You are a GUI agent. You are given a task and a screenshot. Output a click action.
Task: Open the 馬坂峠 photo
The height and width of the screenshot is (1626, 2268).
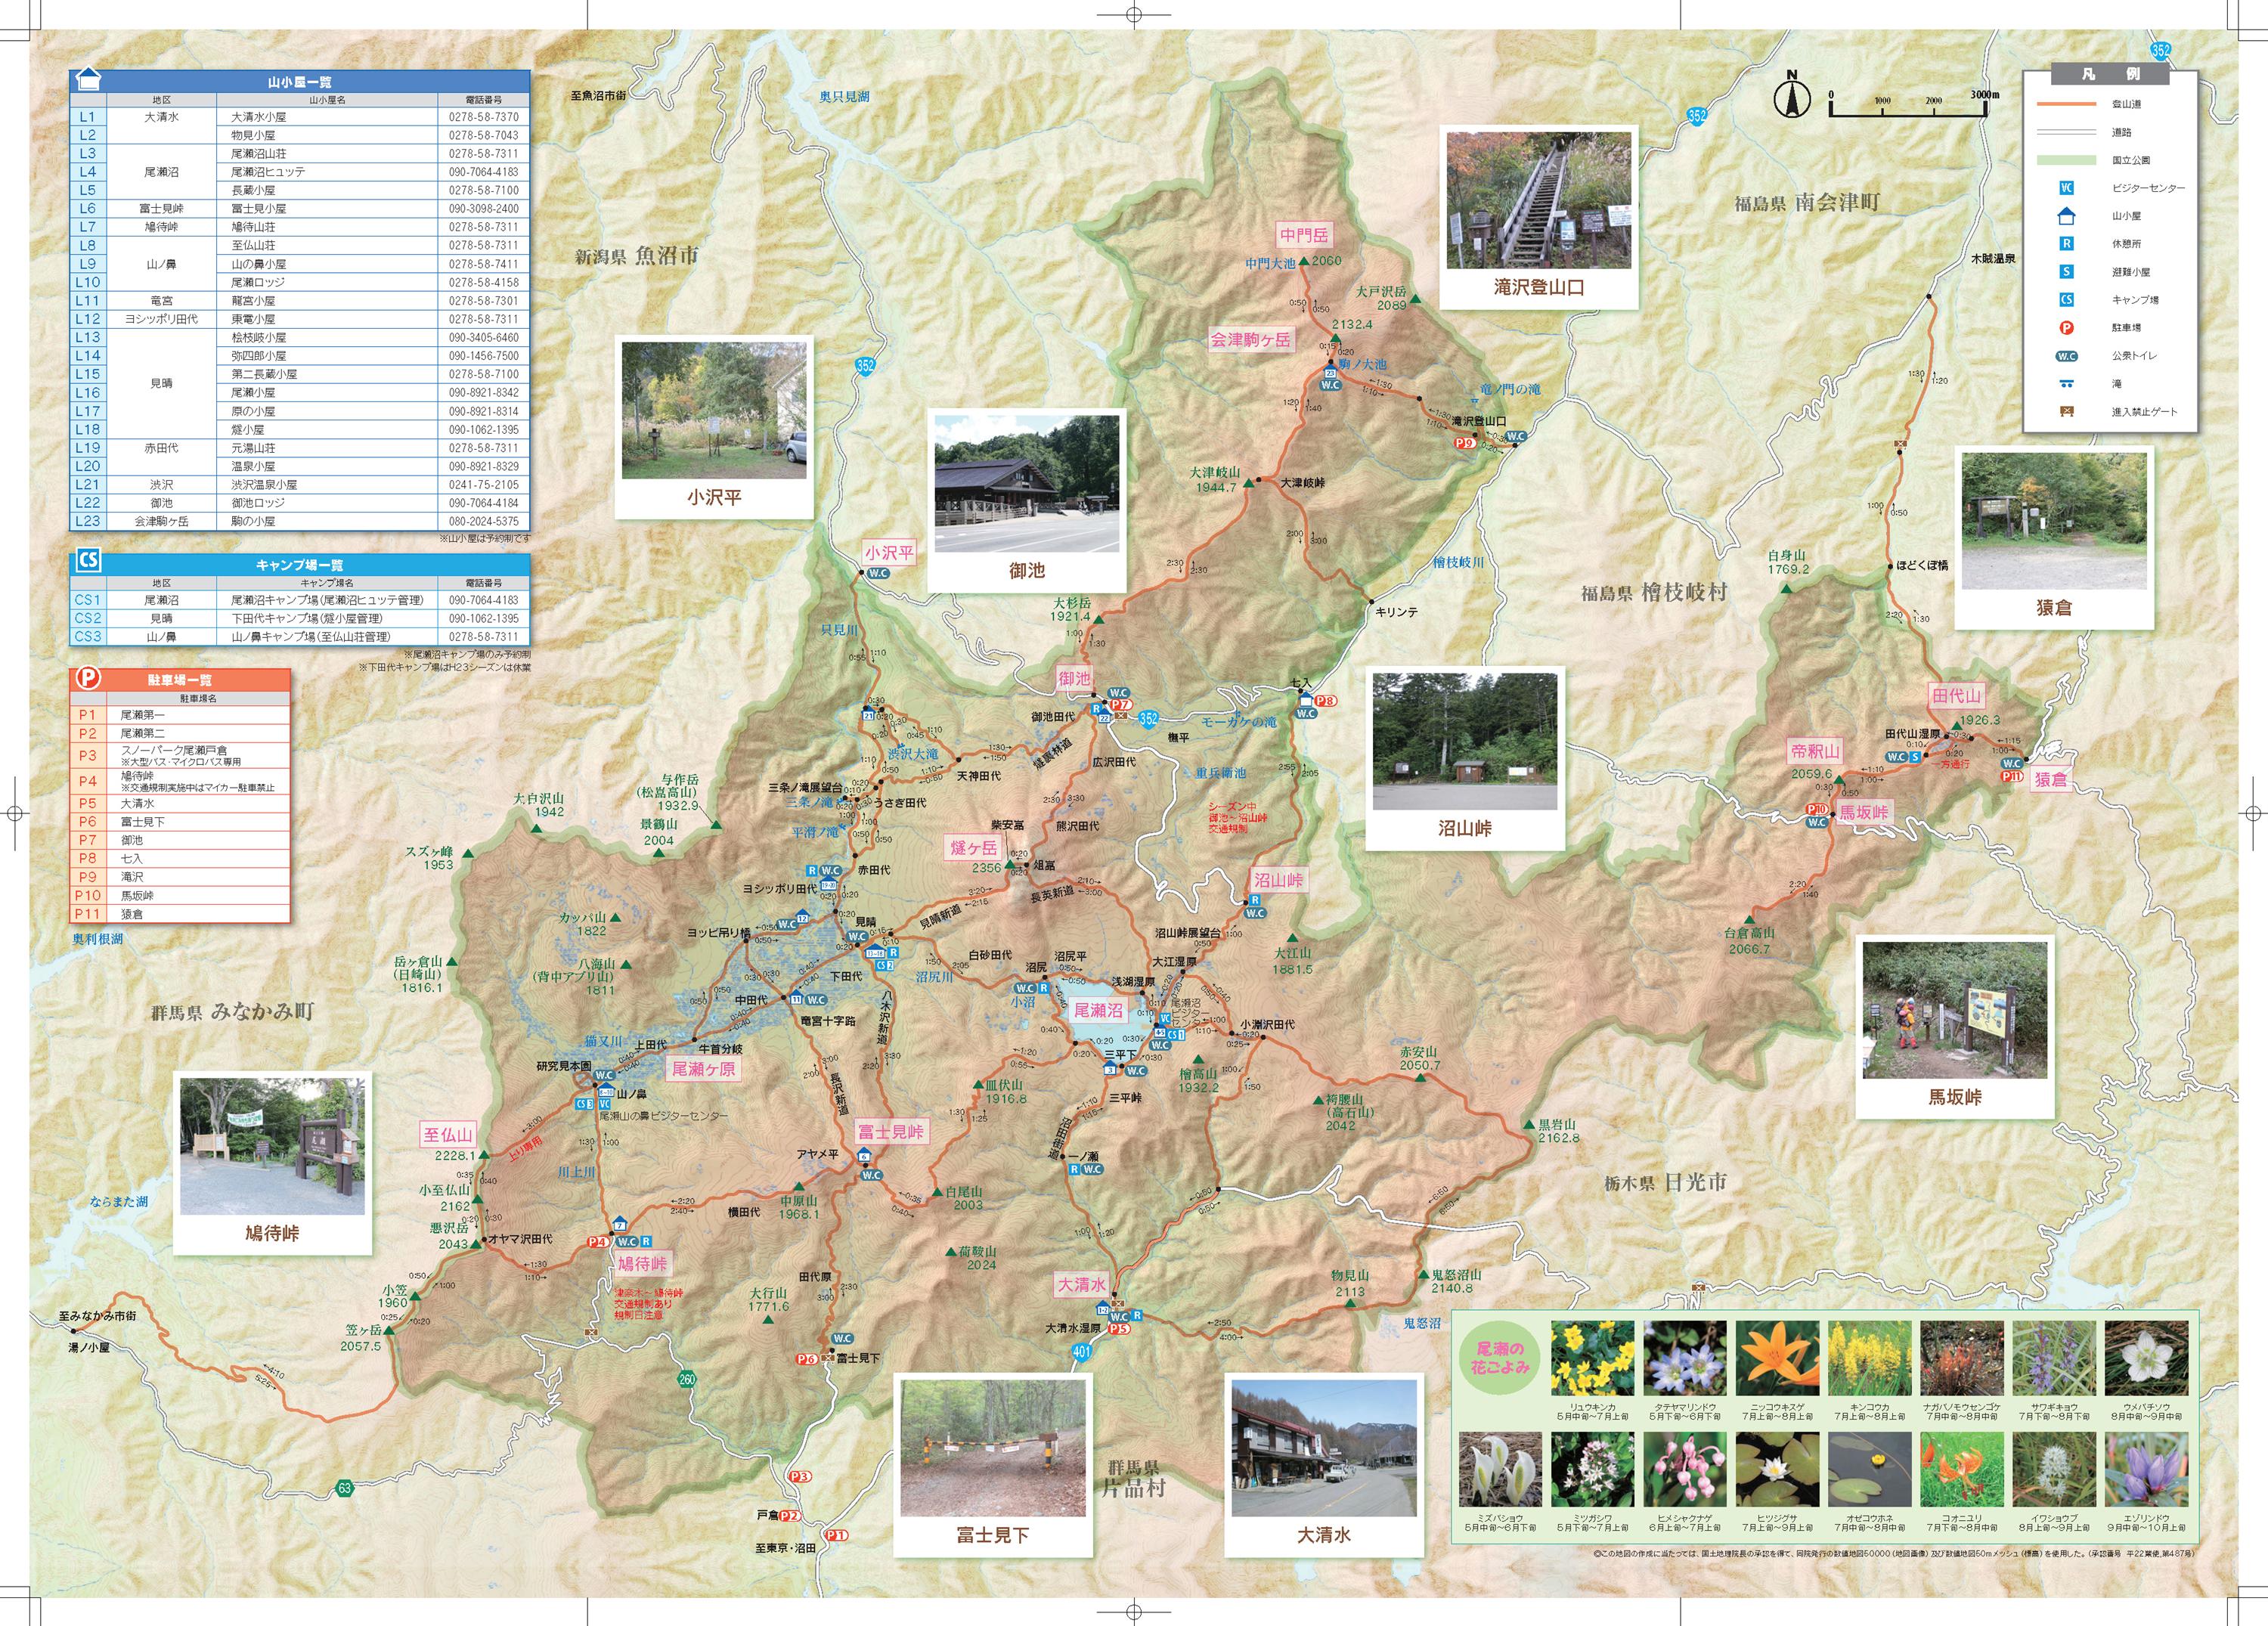[1954, 1010]
